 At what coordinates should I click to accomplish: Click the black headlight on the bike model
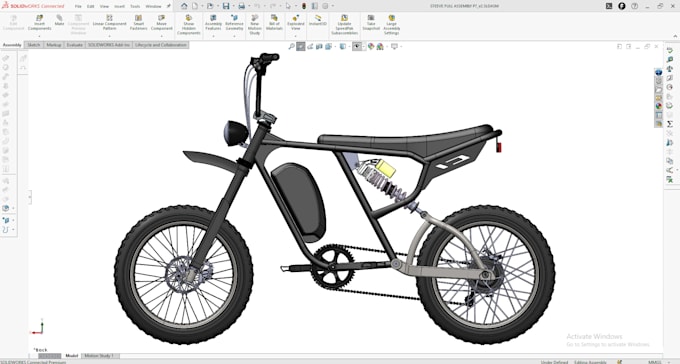coord(235,133)
